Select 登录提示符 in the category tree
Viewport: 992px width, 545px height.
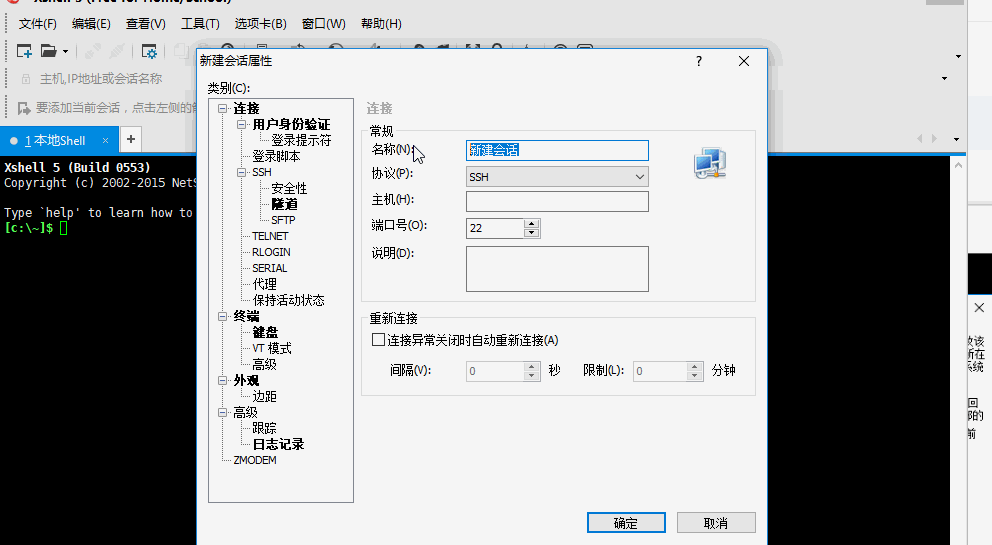tap(301, 141)
